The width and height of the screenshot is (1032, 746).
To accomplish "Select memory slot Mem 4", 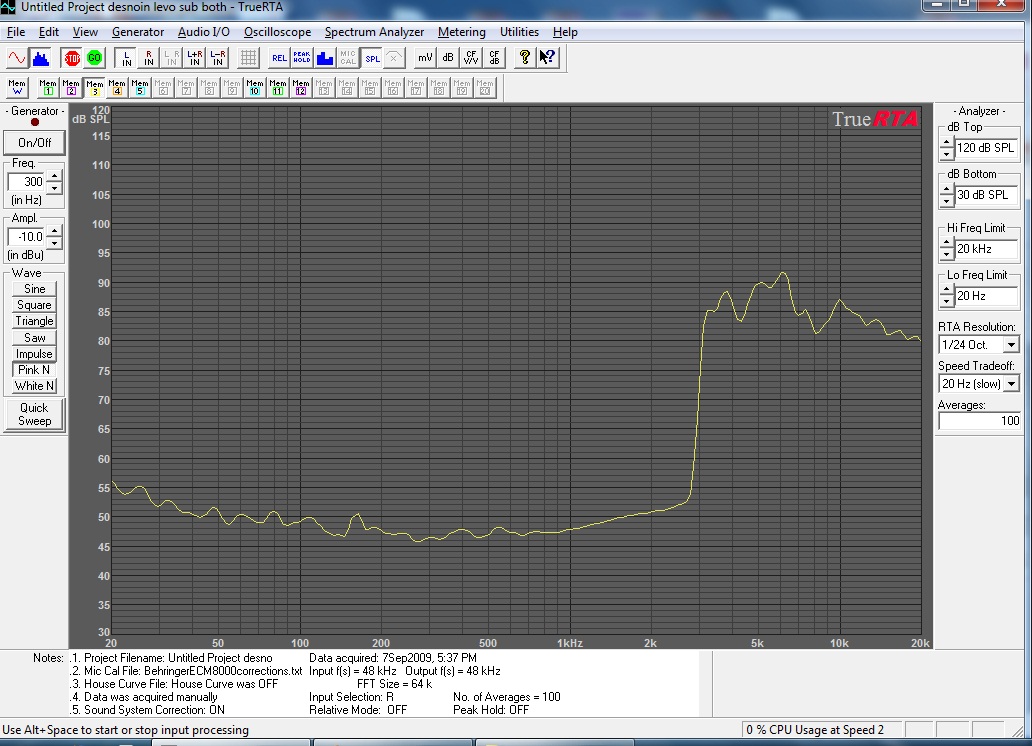I will point(117,87).
